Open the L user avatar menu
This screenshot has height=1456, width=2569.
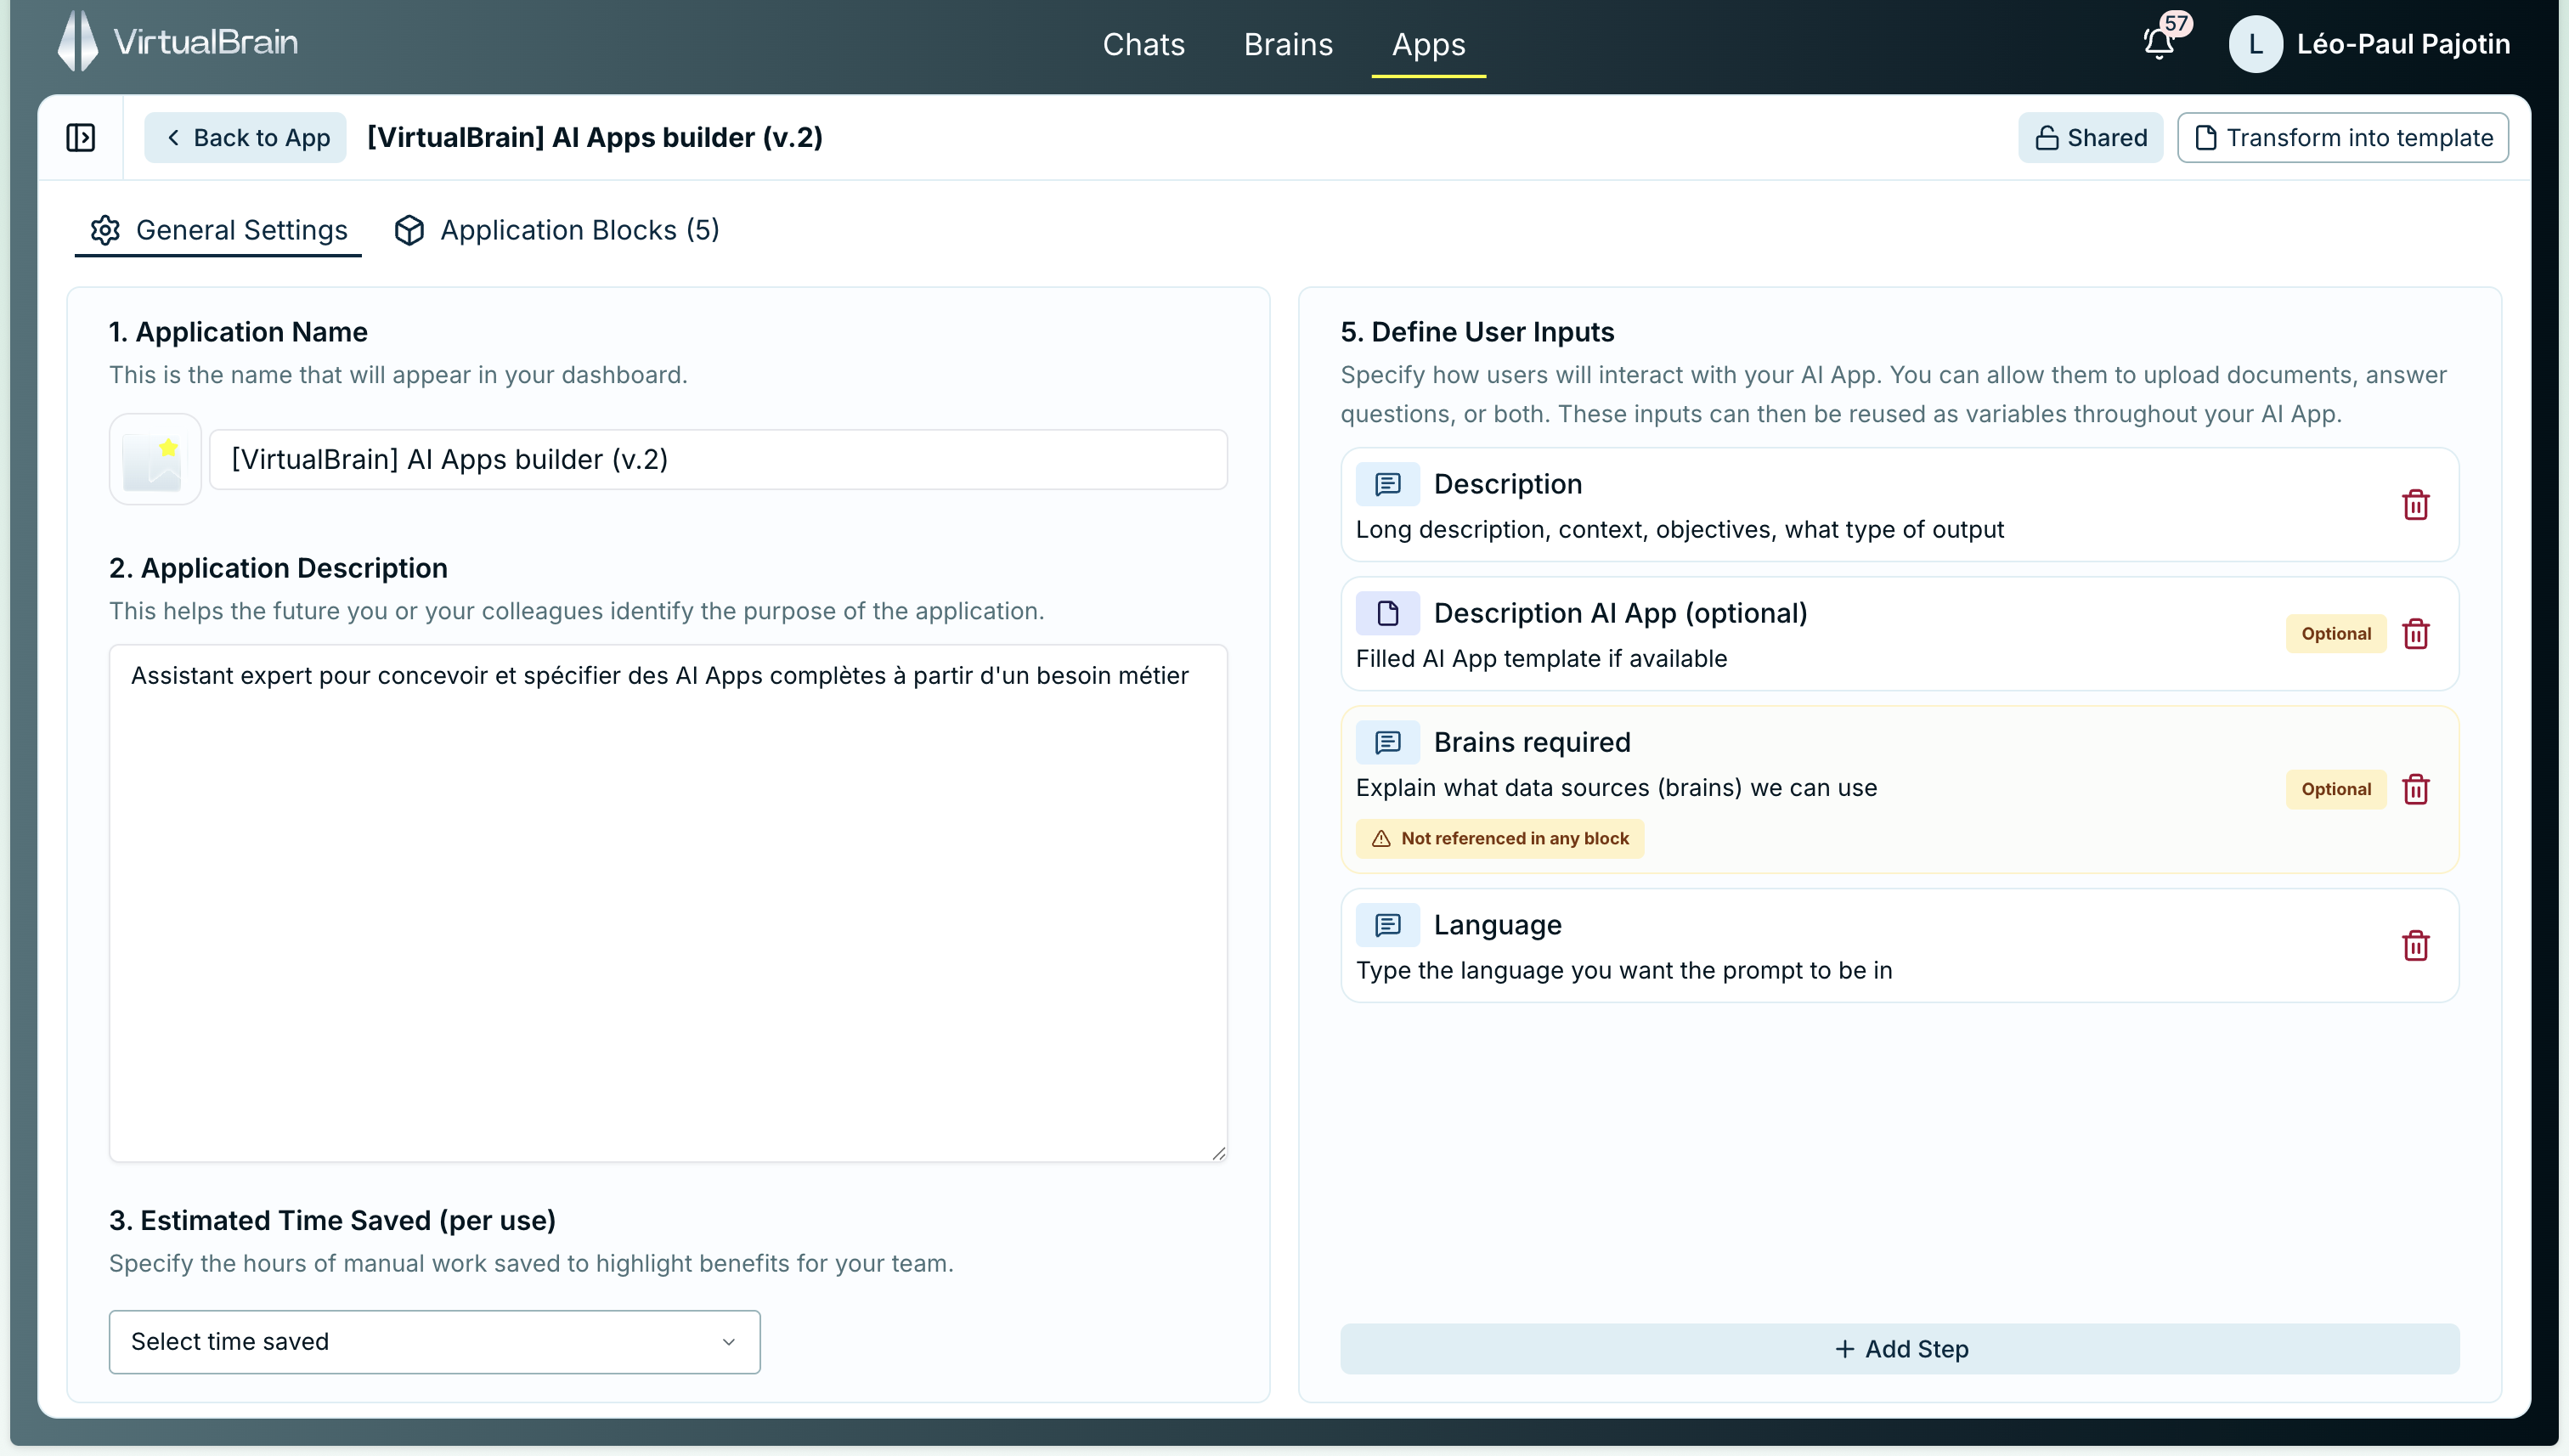[2255, 44]
